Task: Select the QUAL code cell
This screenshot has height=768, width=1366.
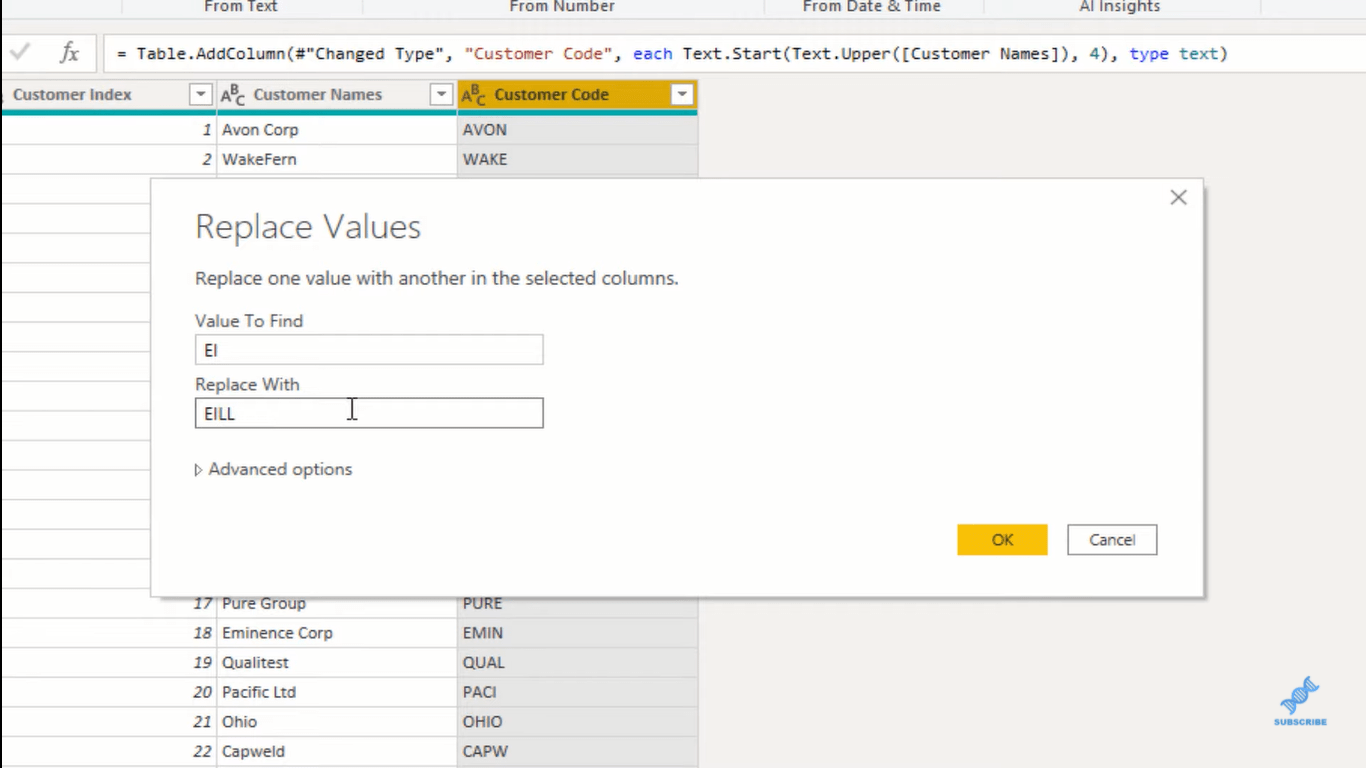Action: 577,662
